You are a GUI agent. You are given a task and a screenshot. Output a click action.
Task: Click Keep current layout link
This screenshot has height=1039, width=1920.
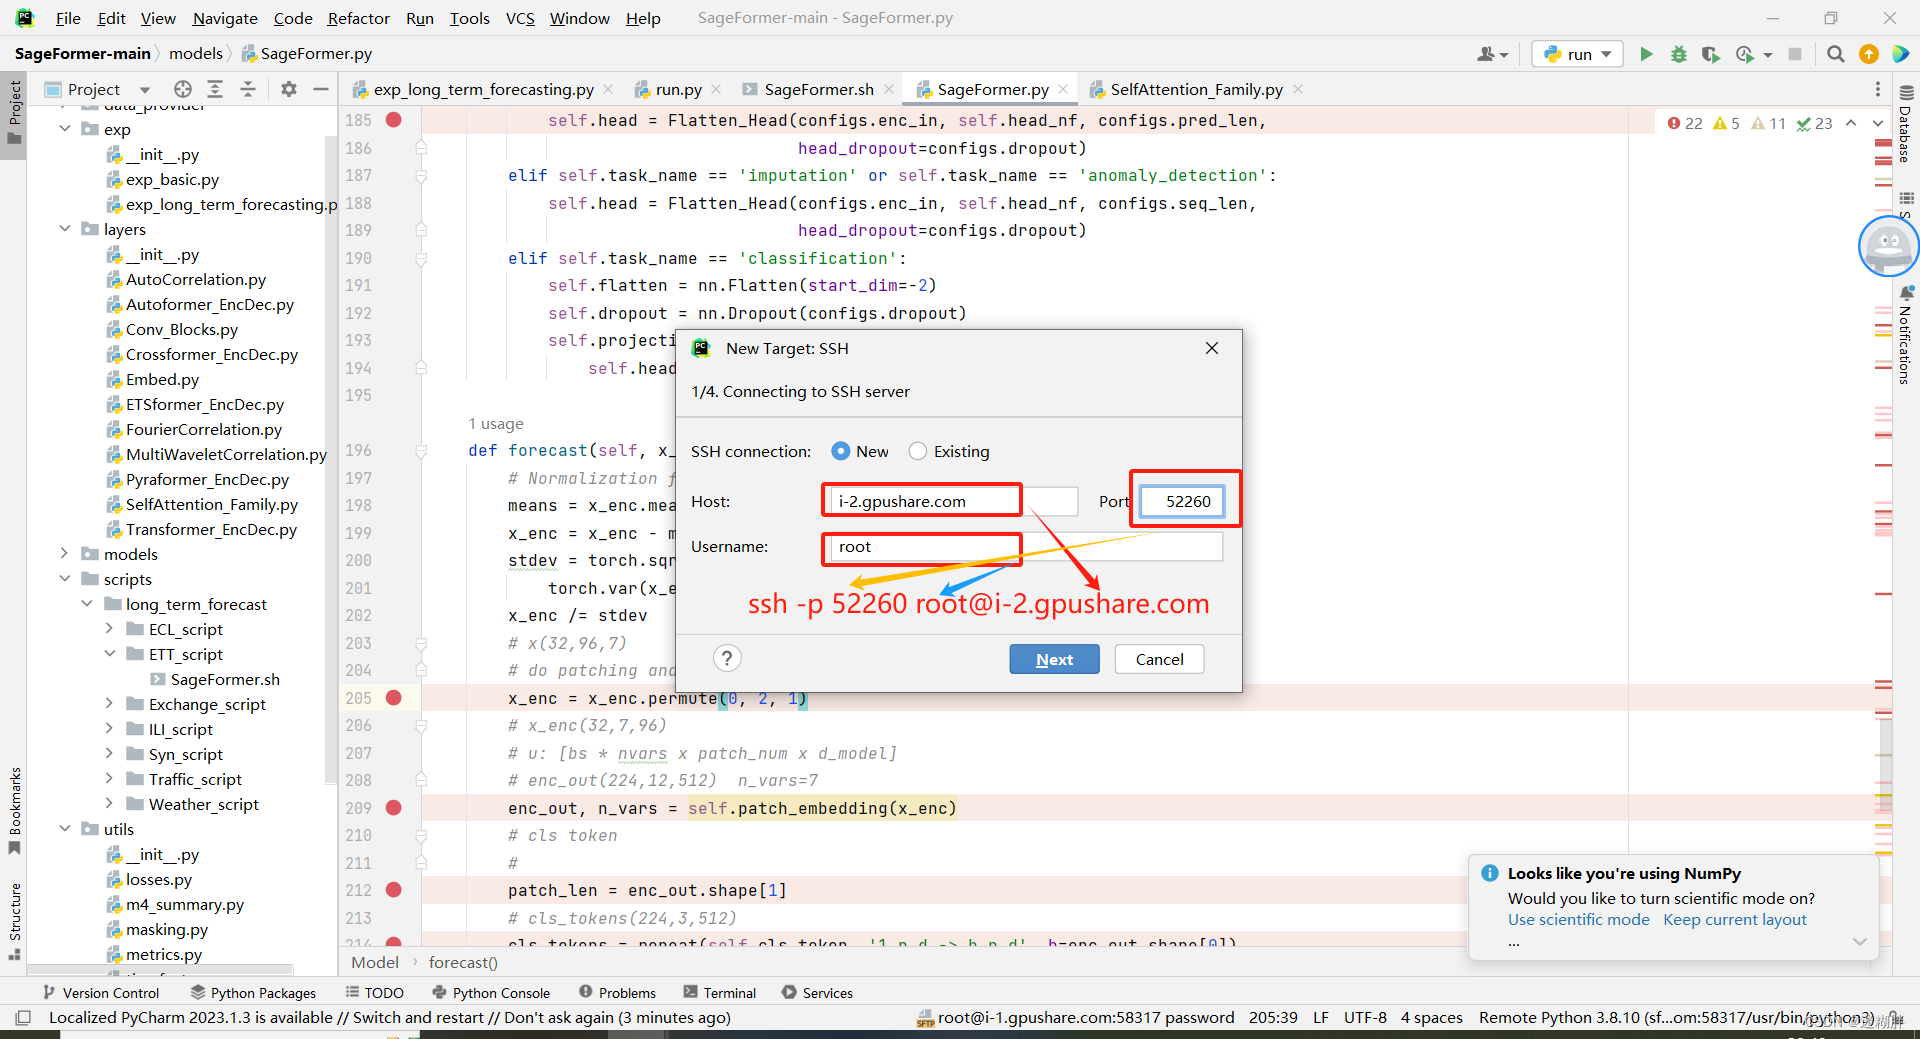[x=1735, y=919]
